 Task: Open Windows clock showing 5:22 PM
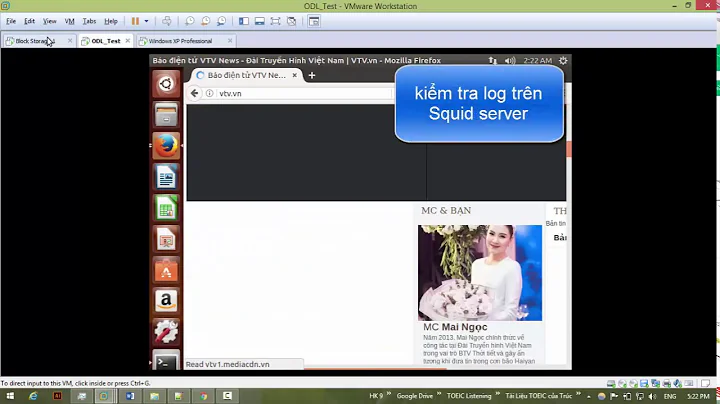tap(698, 396)
